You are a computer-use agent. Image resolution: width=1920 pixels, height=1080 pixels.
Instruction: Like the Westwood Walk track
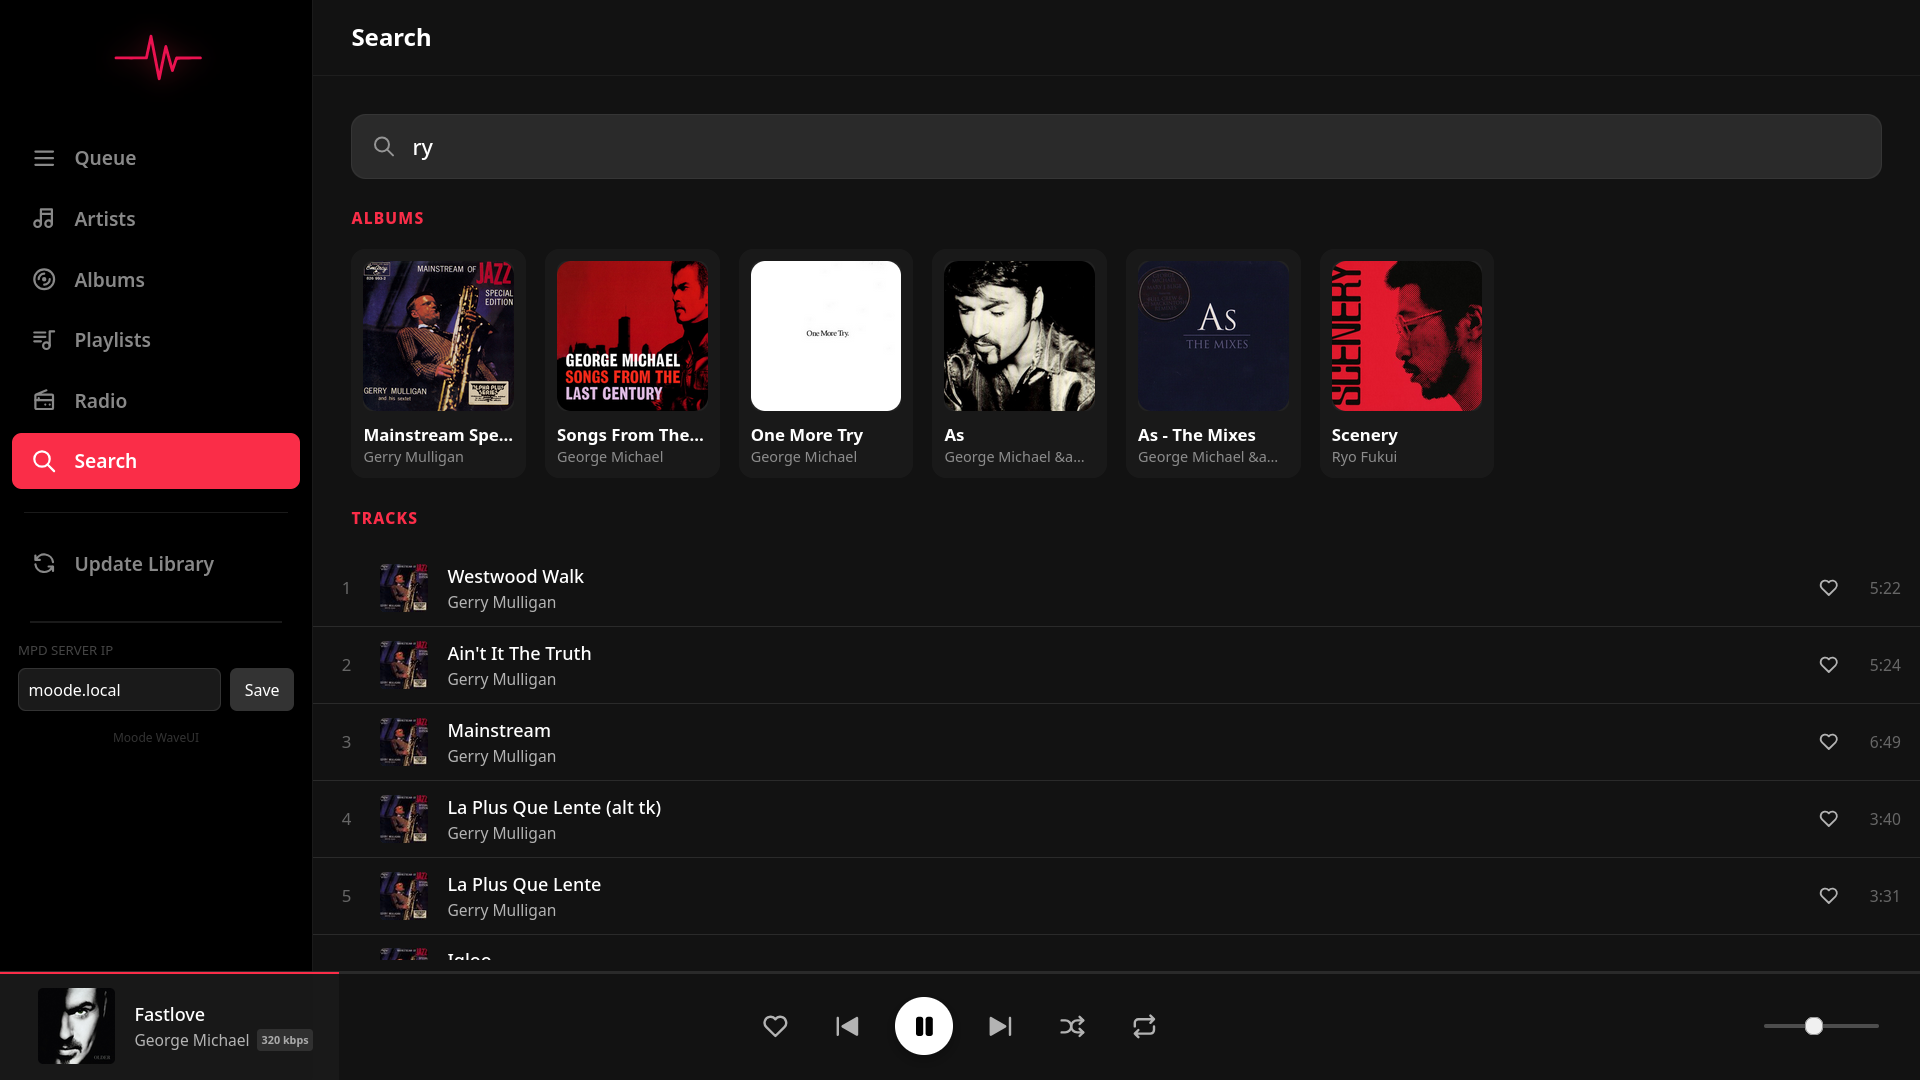[x=1828, y=588]
